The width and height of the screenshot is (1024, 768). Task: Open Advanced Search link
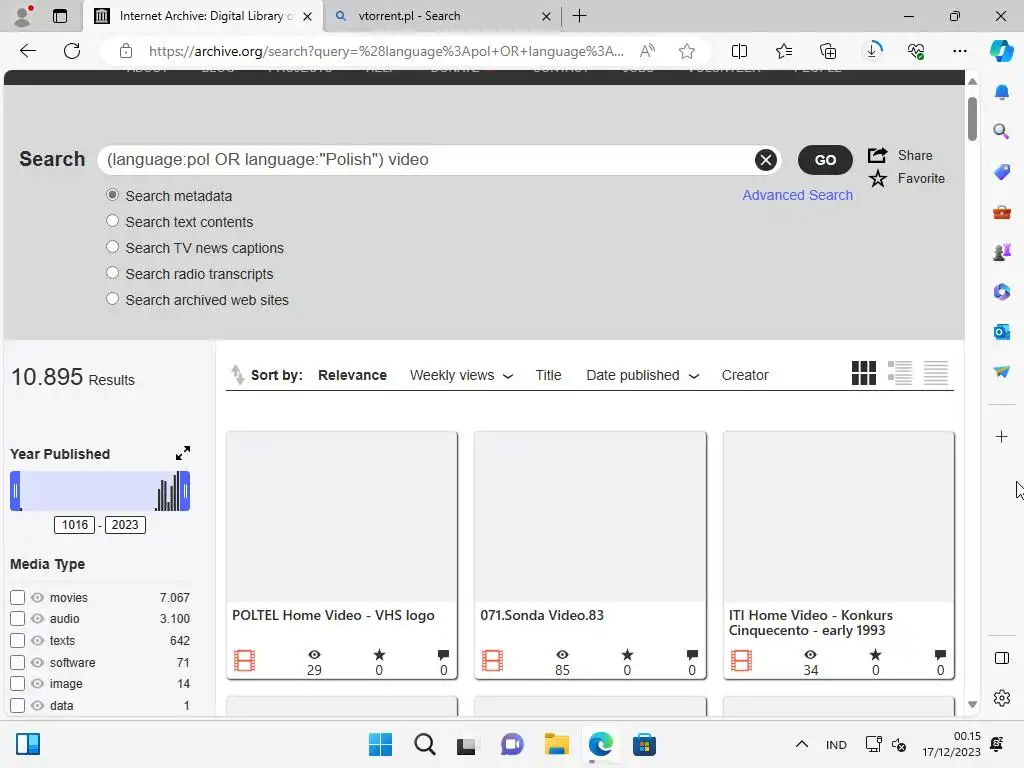797,195
